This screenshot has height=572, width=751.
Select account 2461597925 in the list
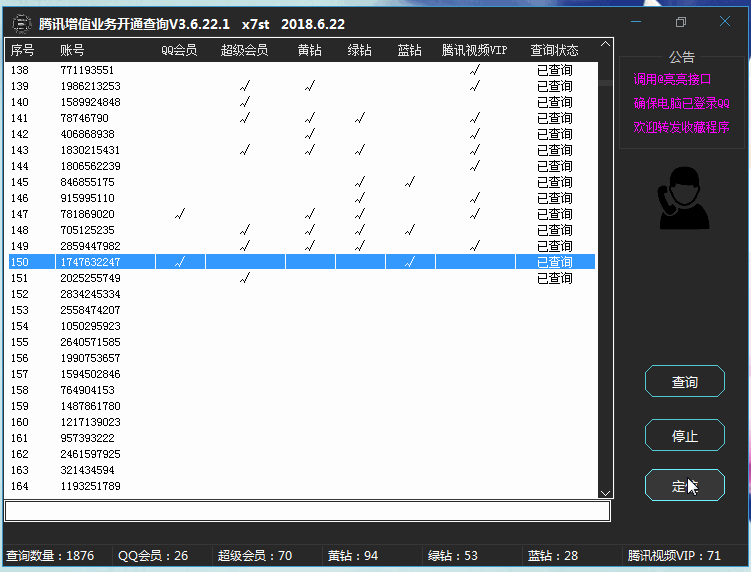(x=90, y=454)
